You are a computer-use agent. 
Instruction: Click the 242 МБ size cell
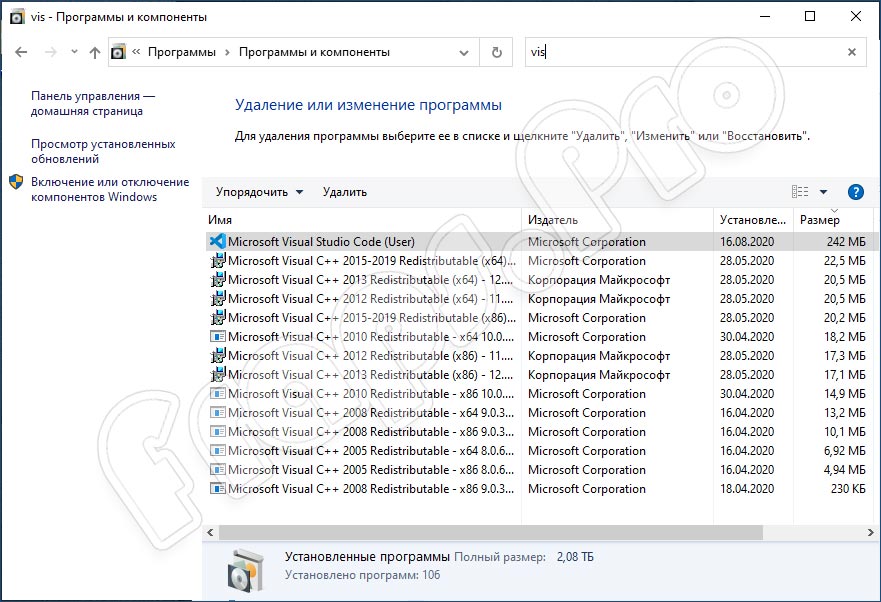point(846,242)
